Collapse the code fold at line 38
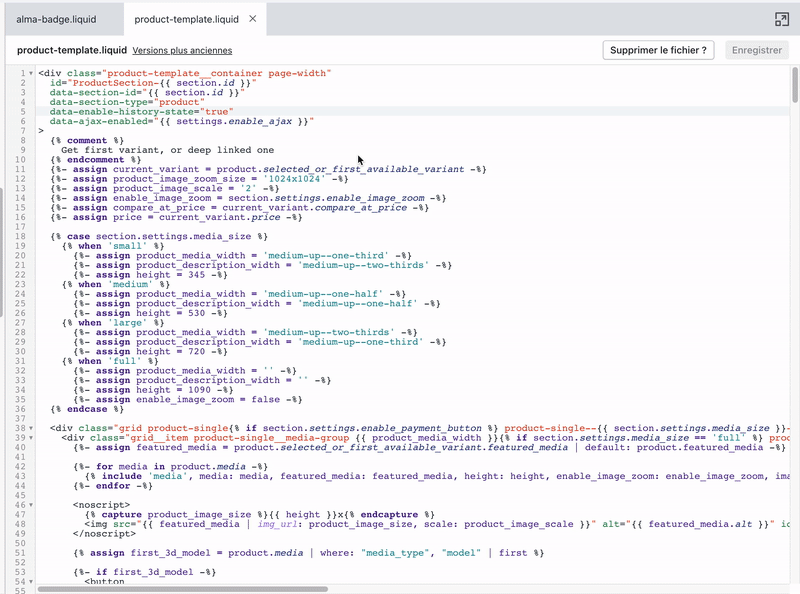Viewport: 800px width, 594px height. point(31,428)
